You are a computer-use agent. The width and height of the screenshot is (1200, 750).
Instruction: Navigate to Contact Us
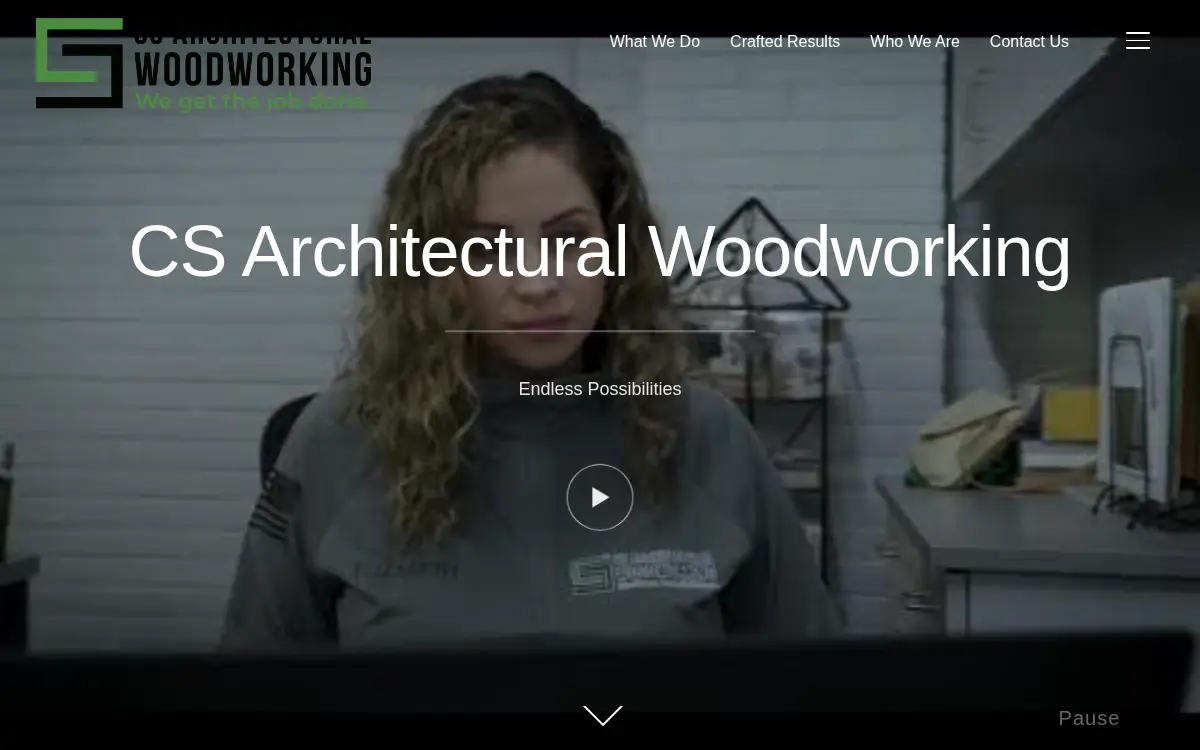click(1029, 42)
